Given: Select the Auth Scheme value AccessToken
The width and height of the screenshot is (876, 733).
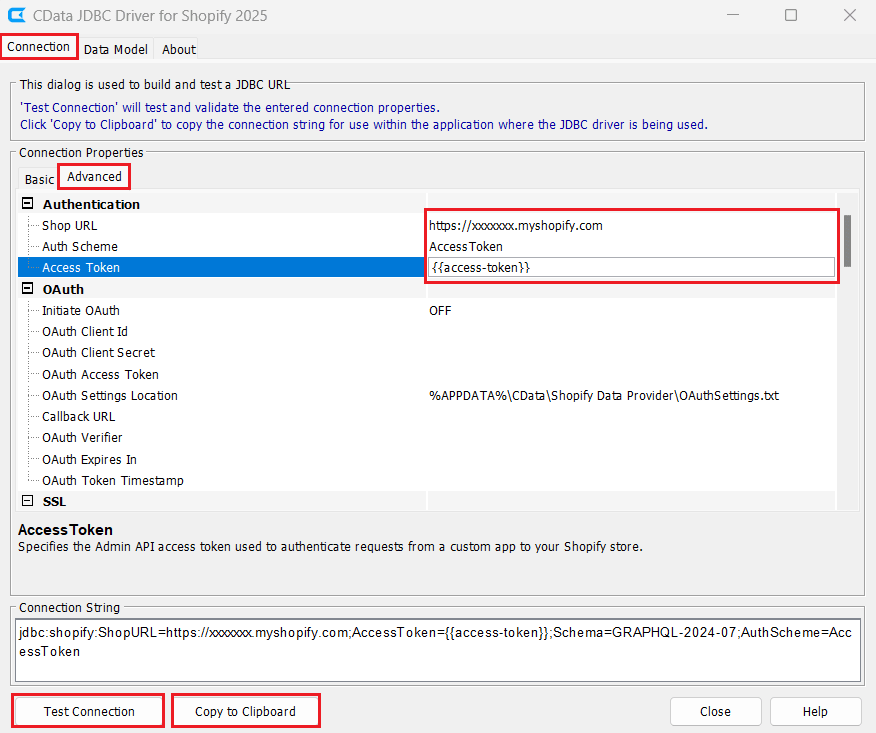Looking at the screenshot, I should pos(466,246).
